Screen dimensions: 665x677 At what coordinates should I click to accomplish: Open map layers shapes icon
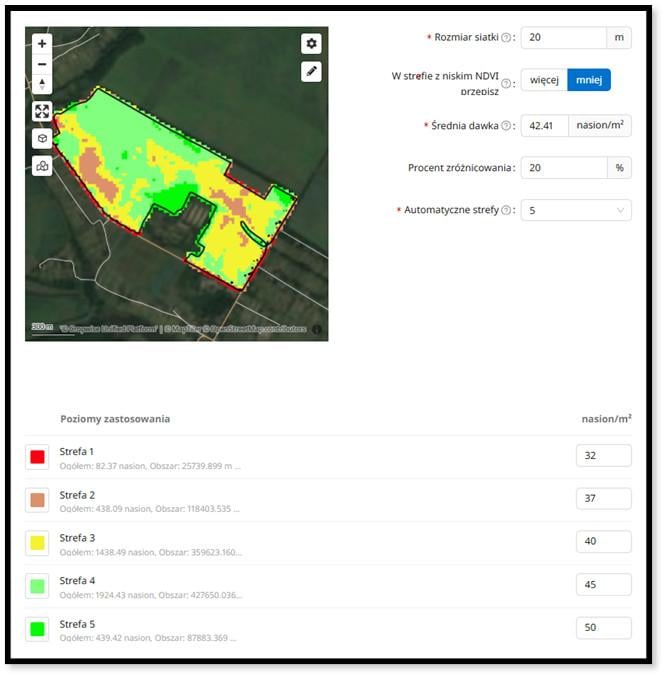[x=42, y=166]
